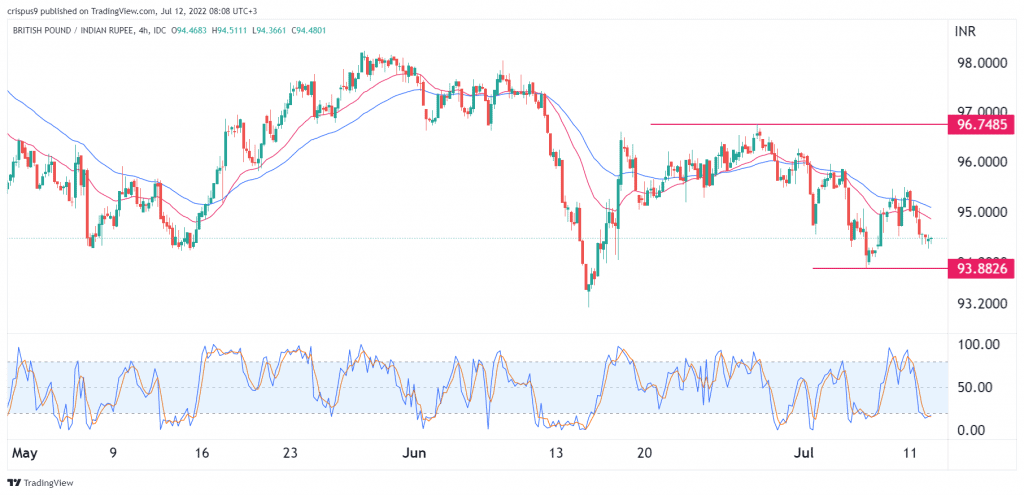Click the 96.7485 resistance price label

coord(982,124)
